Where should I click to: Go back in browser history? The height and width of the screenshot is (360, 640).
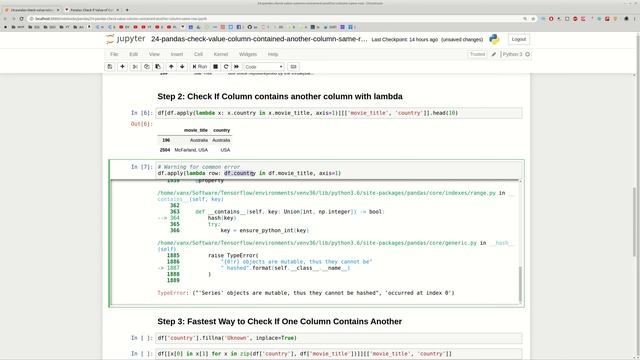point(5,19)
